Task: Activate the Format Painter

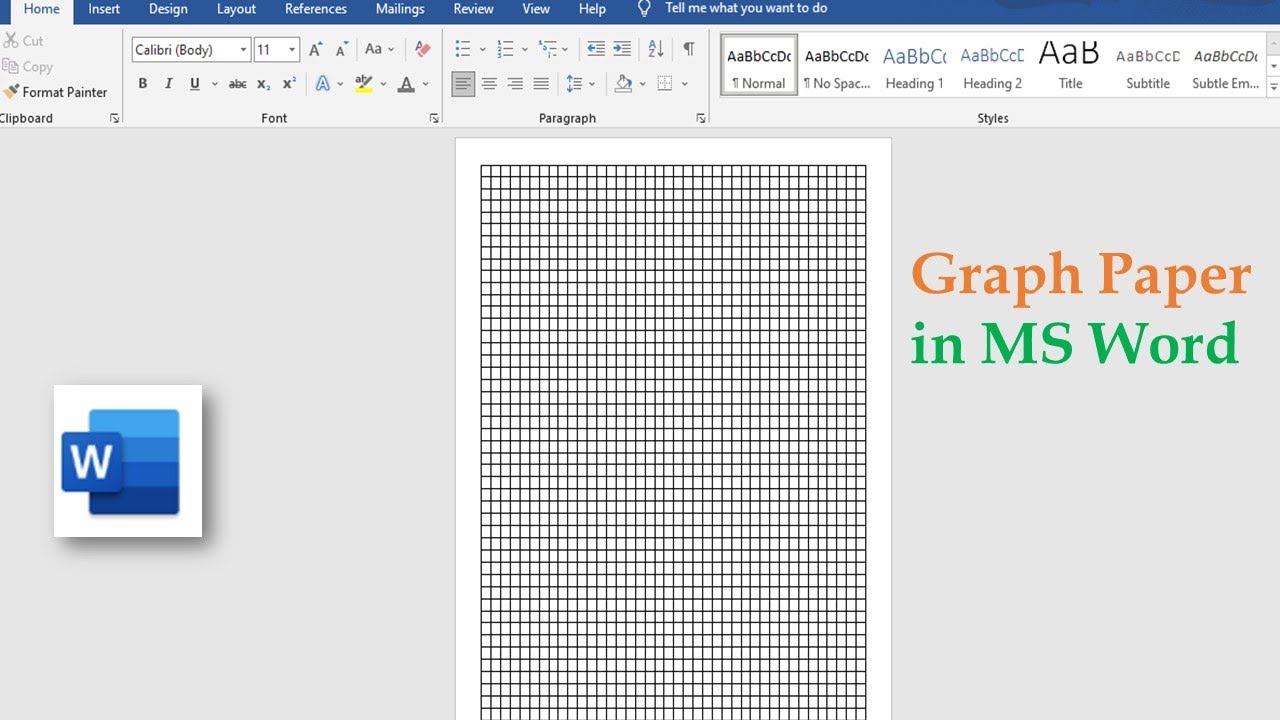Action: pos(55,92)
